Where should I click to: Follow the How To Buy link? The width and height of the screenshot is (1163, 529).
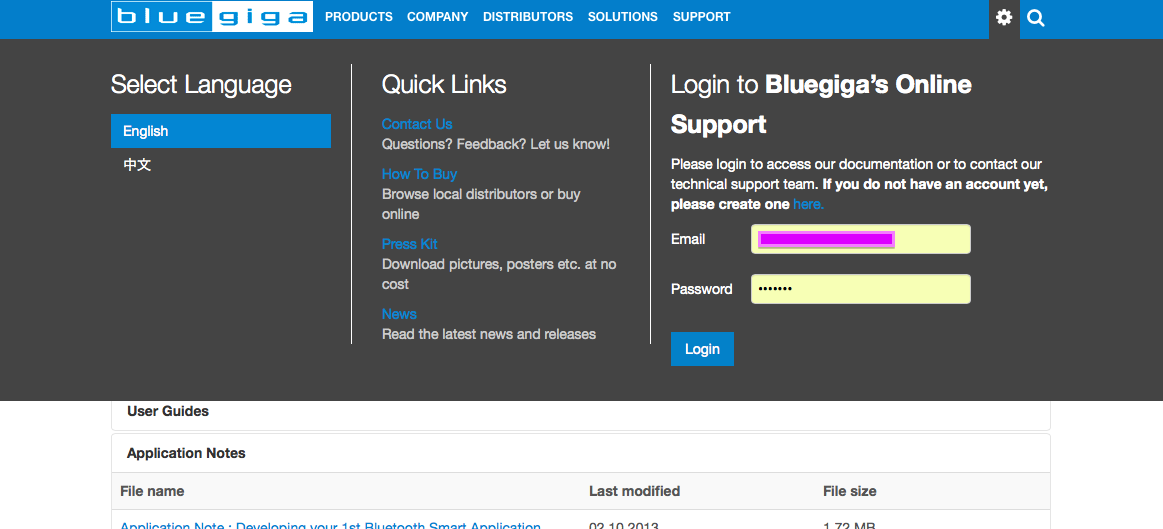tap(419, 174)
